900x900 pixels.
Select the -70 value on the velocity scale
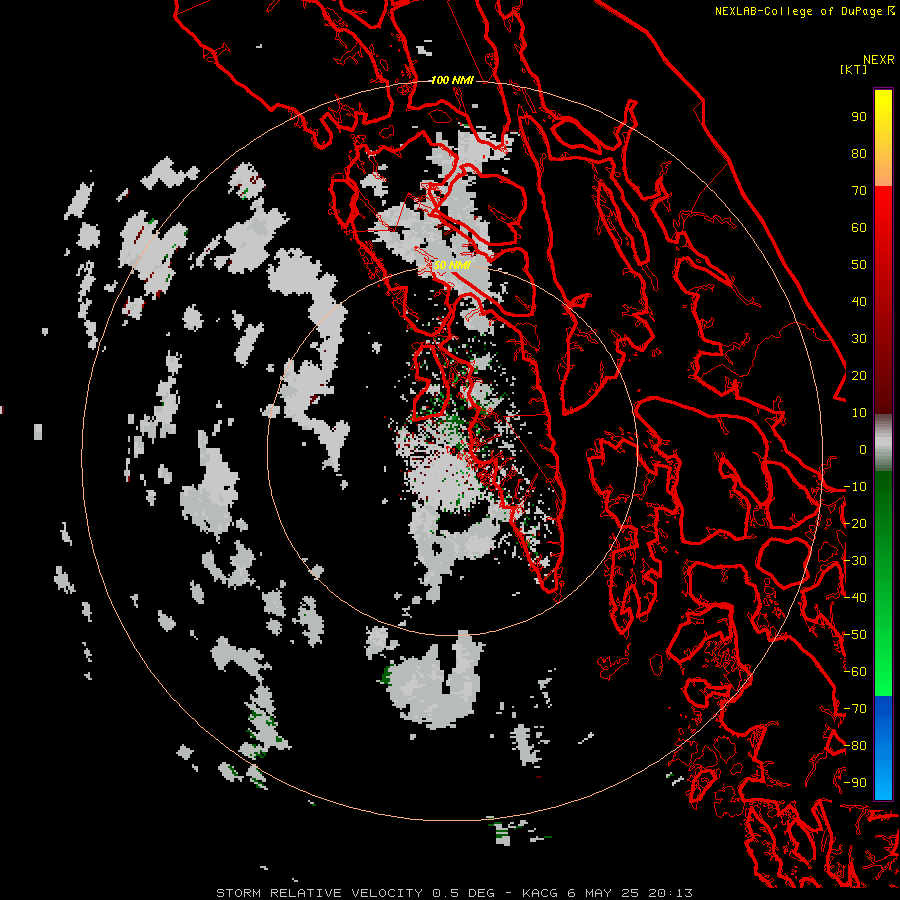855,709
